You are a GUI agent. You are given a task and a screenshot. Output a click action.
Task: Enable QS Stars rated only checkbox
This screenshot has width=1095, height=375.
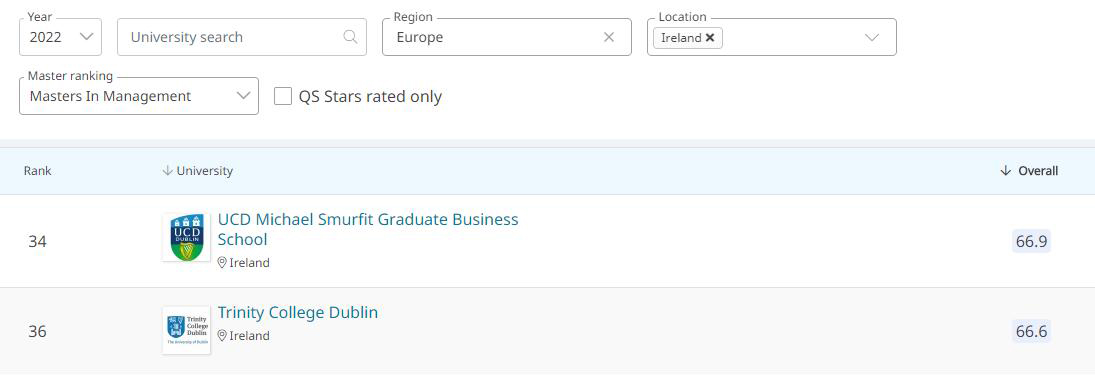pyautogui.click(x=283, y=96)
